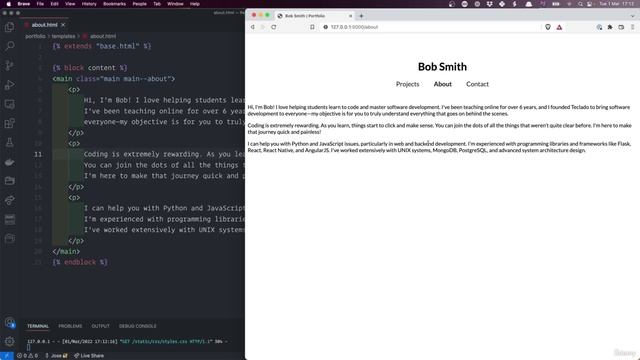Open the Docker view
Screen dimensions: 640x360
[9, 162]
